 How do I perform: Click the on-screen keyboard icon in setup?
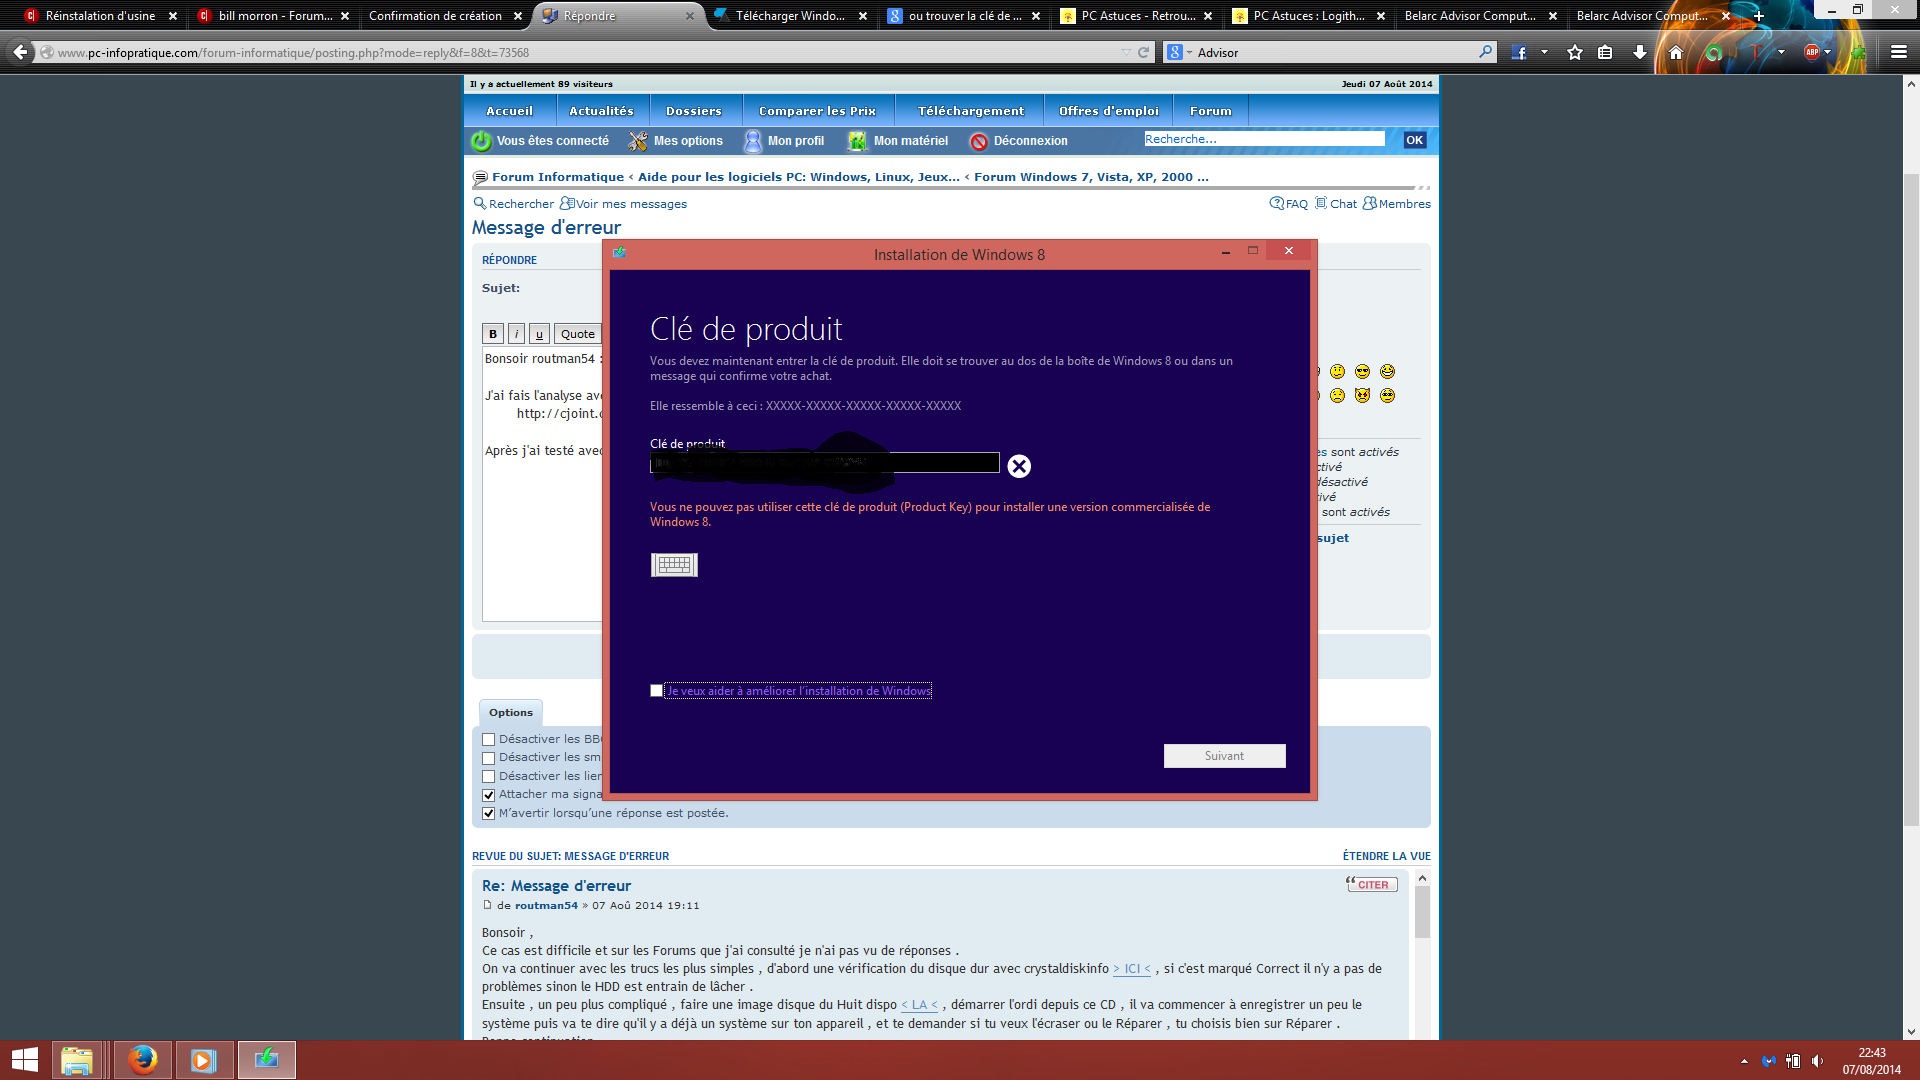[x=674, y=565]
